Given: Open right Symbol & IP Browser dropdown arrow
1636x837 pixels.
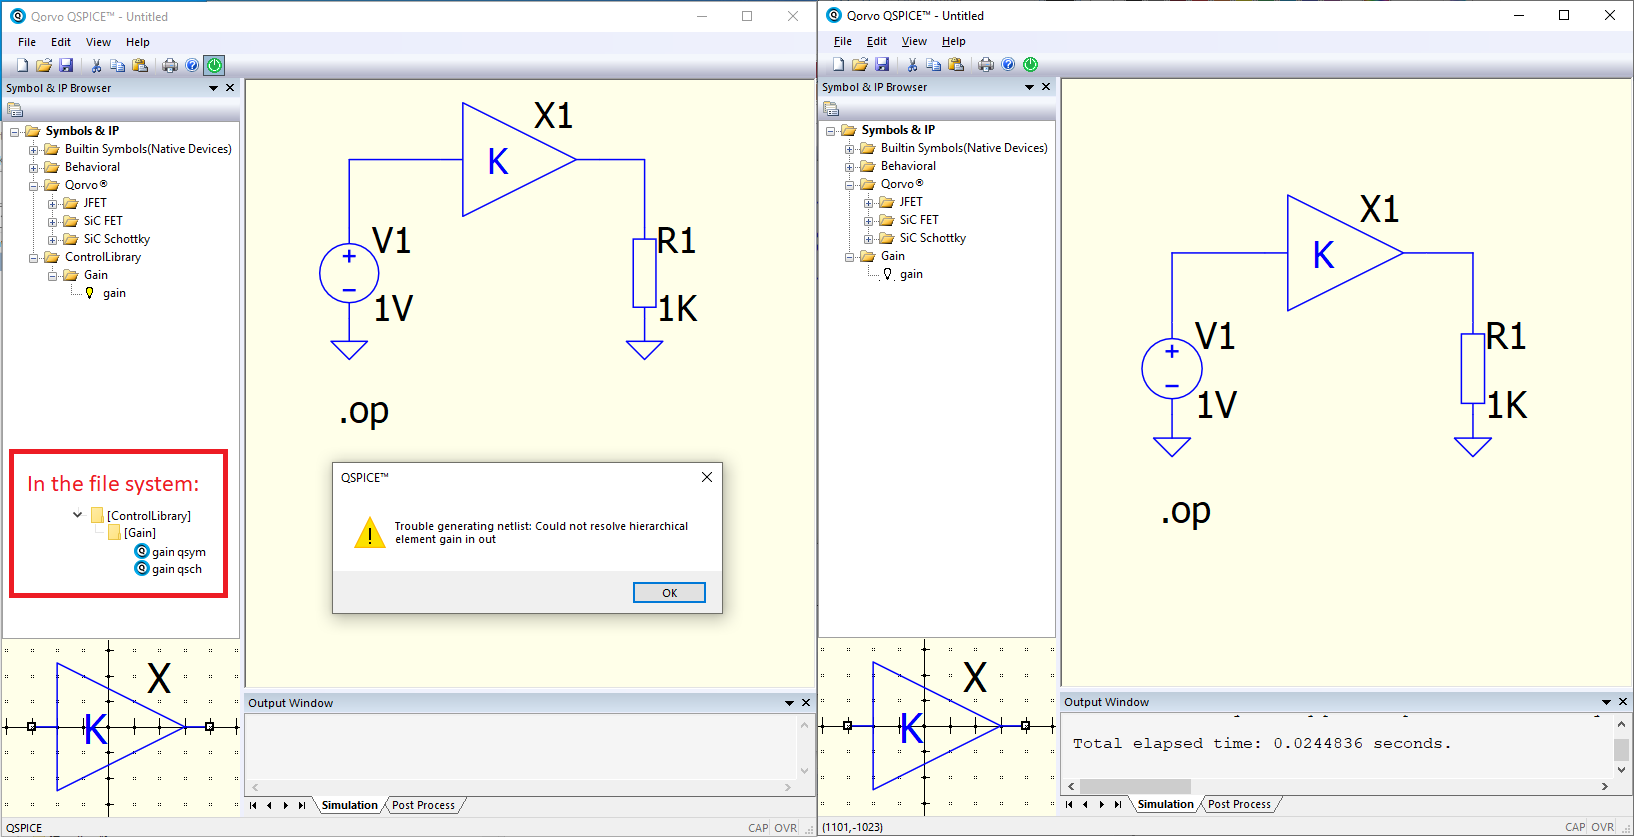Looking at the screenshot, I should [1029, 87].
